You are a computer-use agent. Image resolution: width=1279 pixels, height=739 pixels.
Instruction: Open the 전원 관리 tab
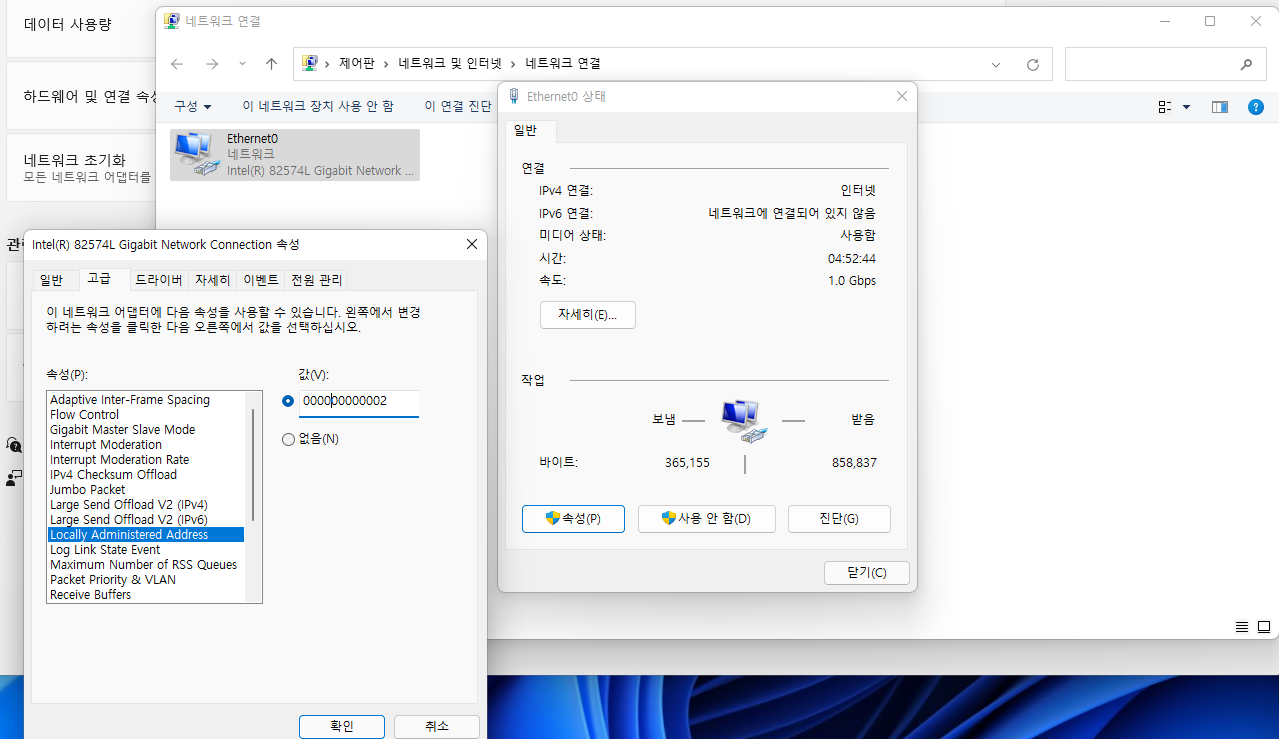tap(316, 280)
